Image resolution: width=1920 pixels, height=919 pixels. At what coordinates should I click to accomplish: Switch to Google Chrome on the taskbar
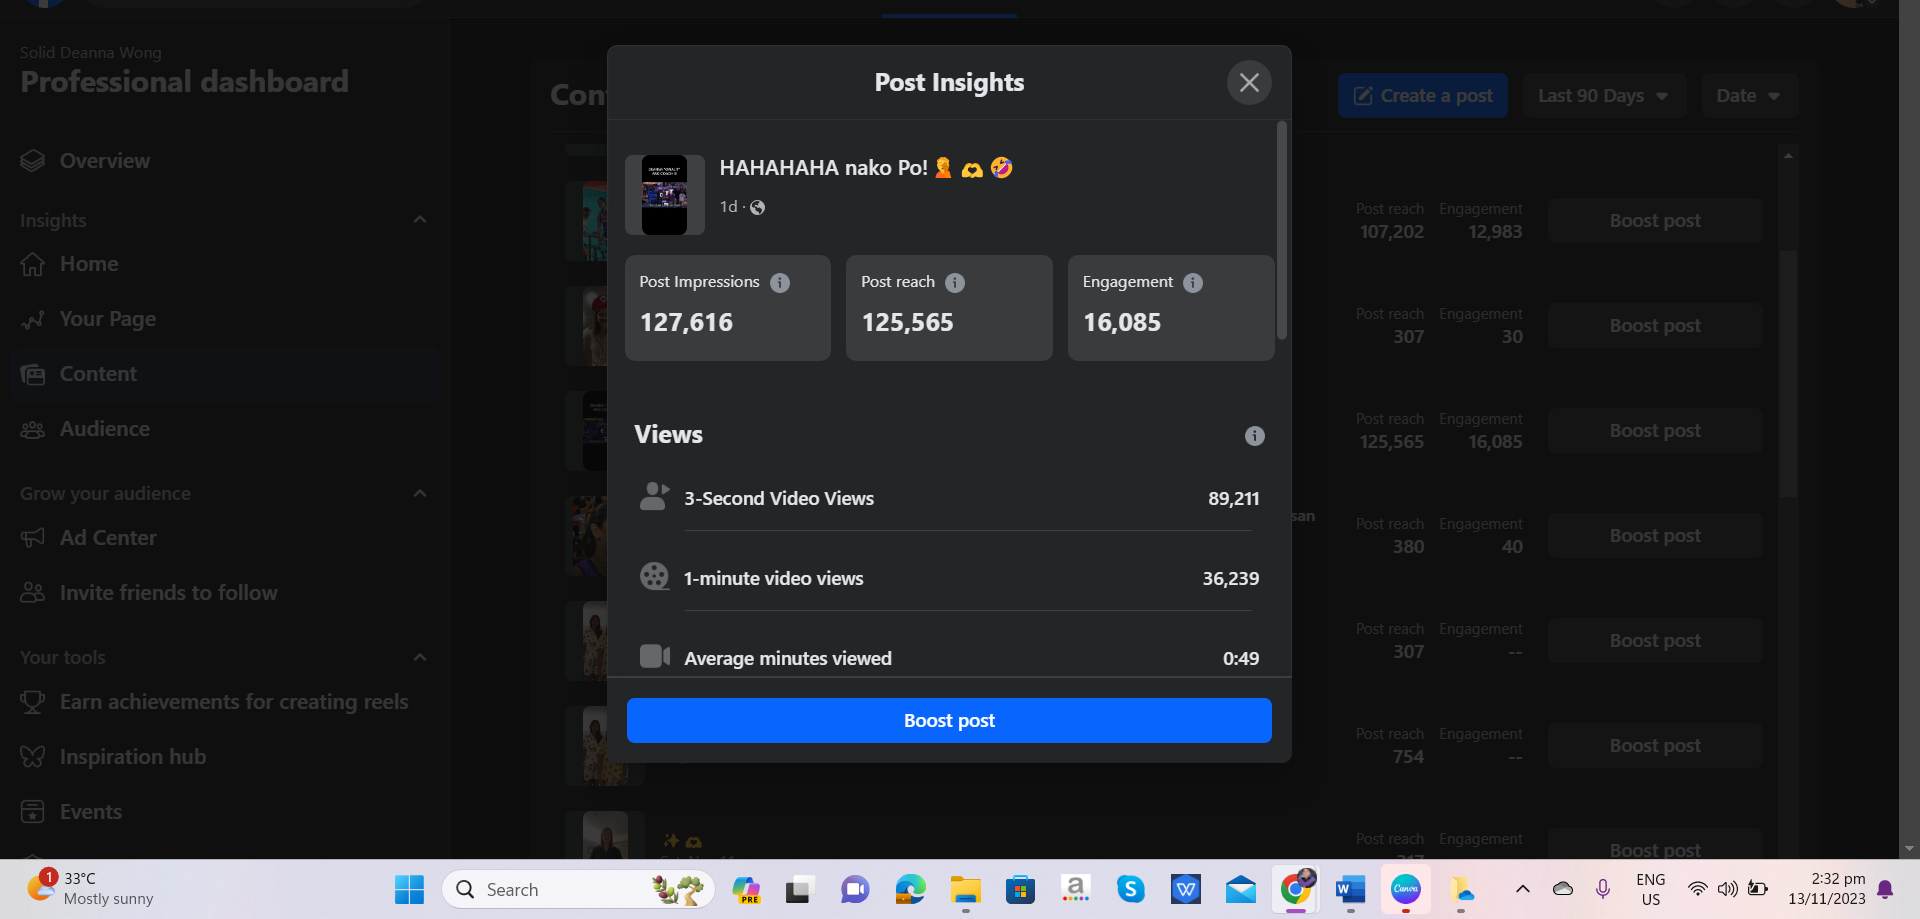point(1297,889)
